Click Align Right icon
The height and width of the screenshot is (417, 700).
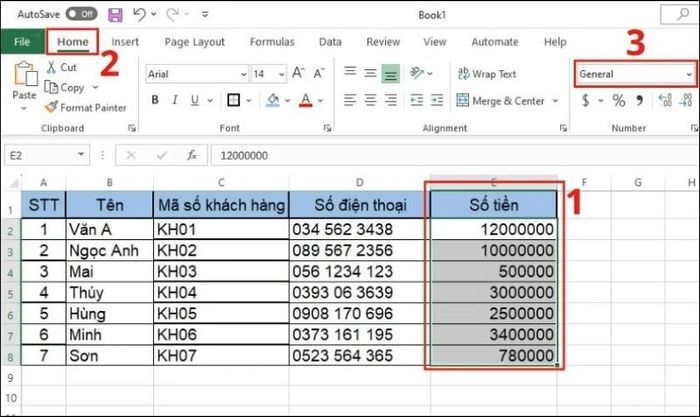pyautogui.click(x=391, y=100)
